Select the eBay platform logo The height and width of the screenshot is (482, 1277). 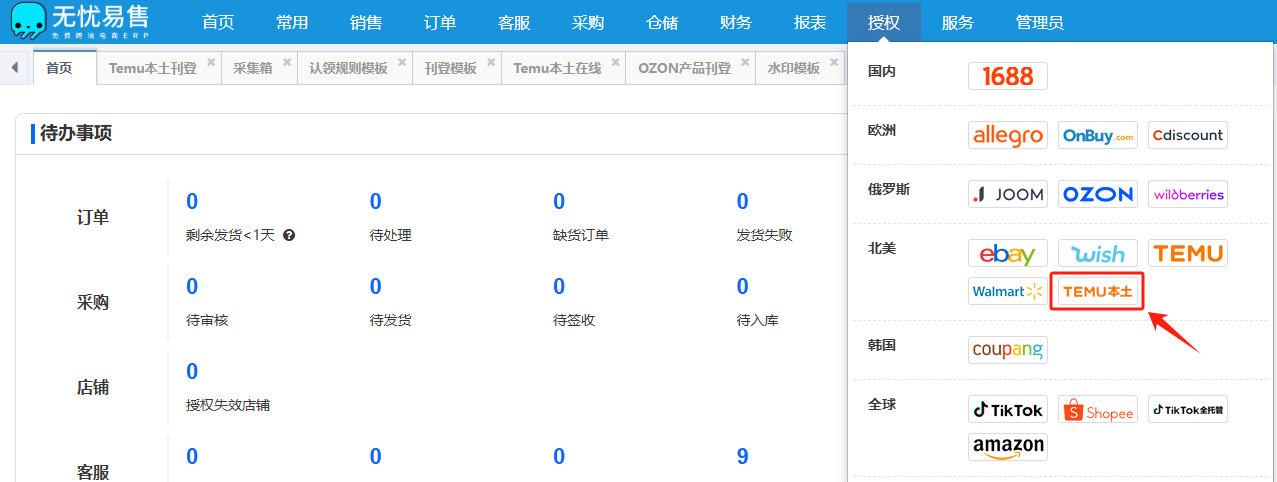click(x=1007, y=253)
